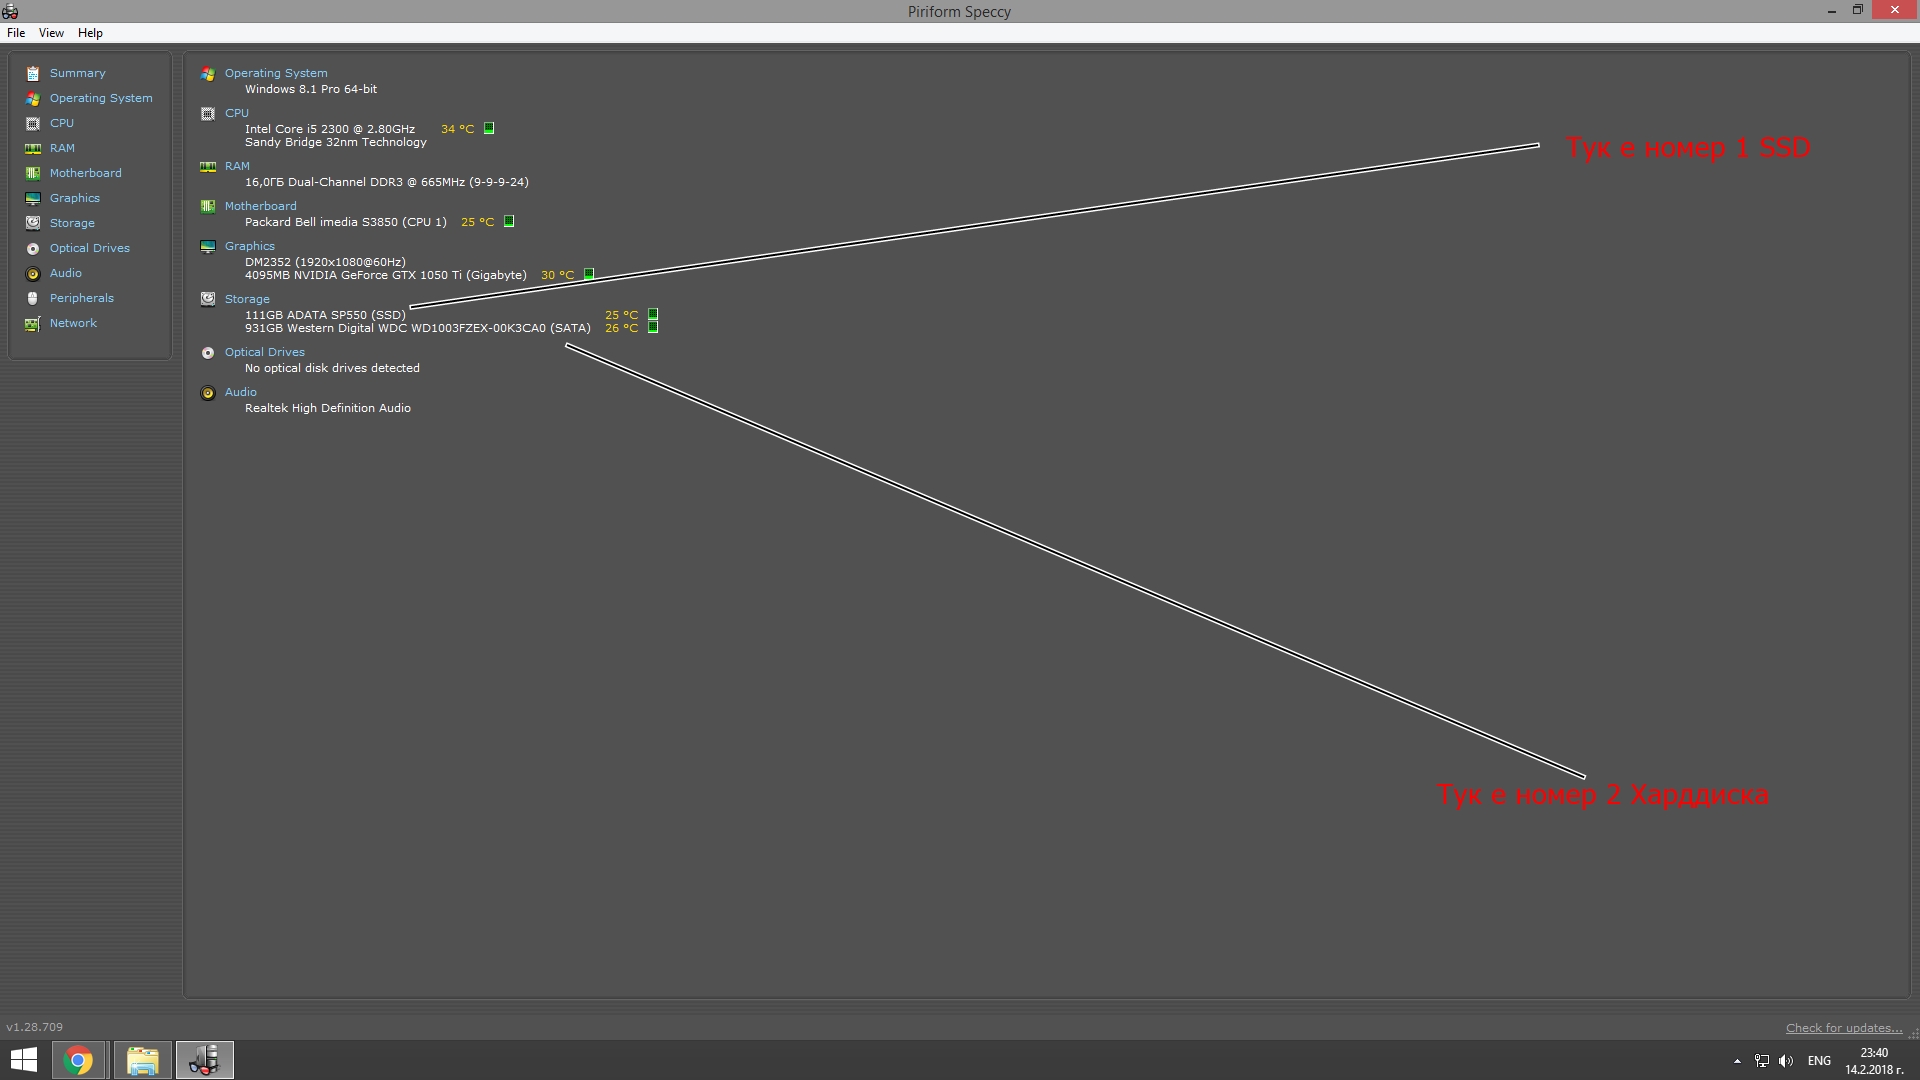Select Peripherals in the sidebar
The image size is (1920, 1080).
[82, 298]
